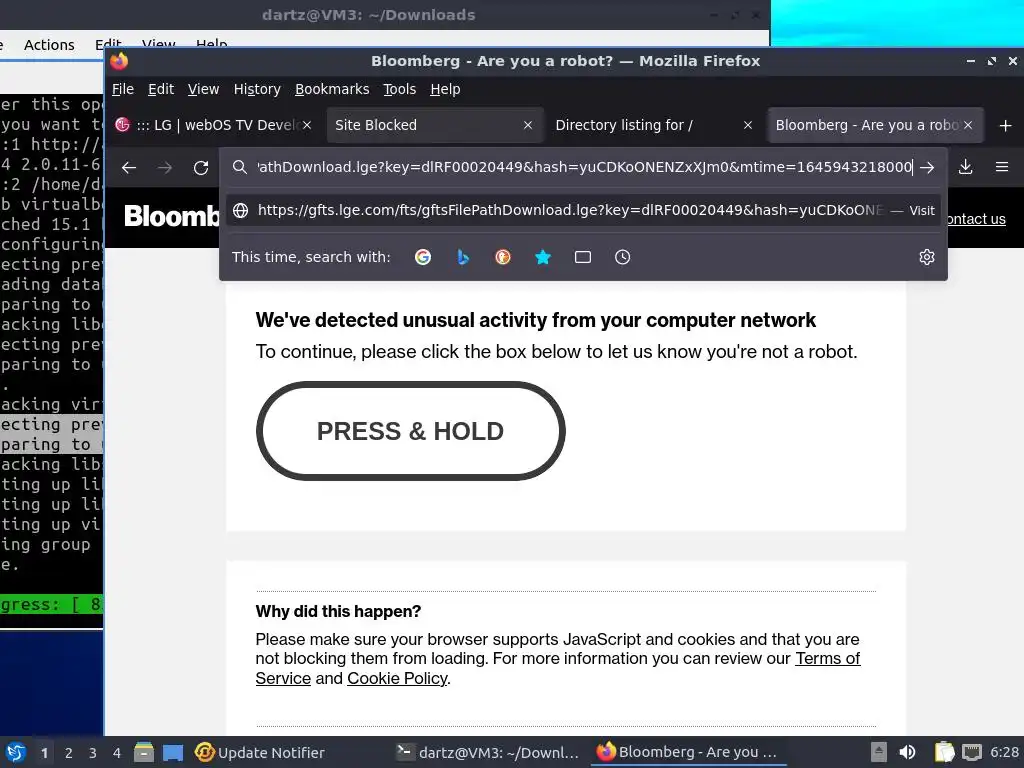Image resolution: width=1024 pixels, height=768 pixels.
Task: Open the Firefox hamburger application menu
Action: click(x=1002, y=167)
